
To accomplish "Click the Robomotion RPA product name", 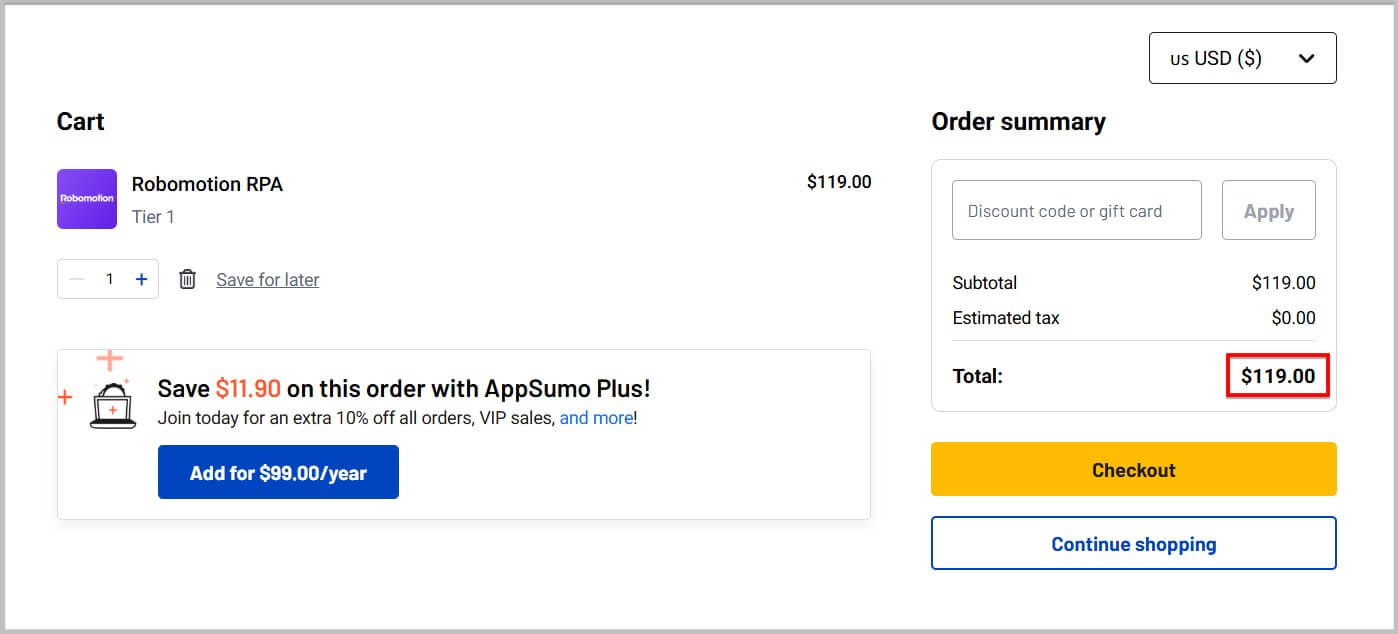I will pos(207,184).
